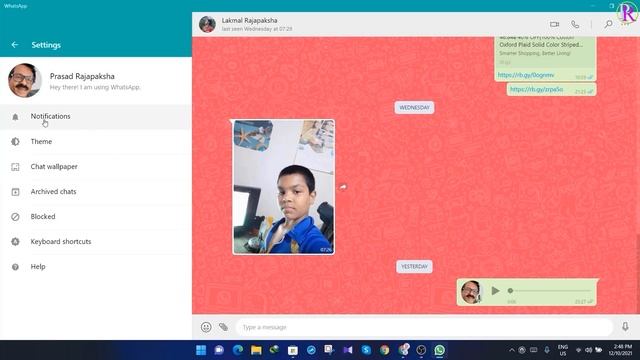Click the Archived chats box icon
The width and height of the screenshot is (640, 360).
click(x=15, y=192)
